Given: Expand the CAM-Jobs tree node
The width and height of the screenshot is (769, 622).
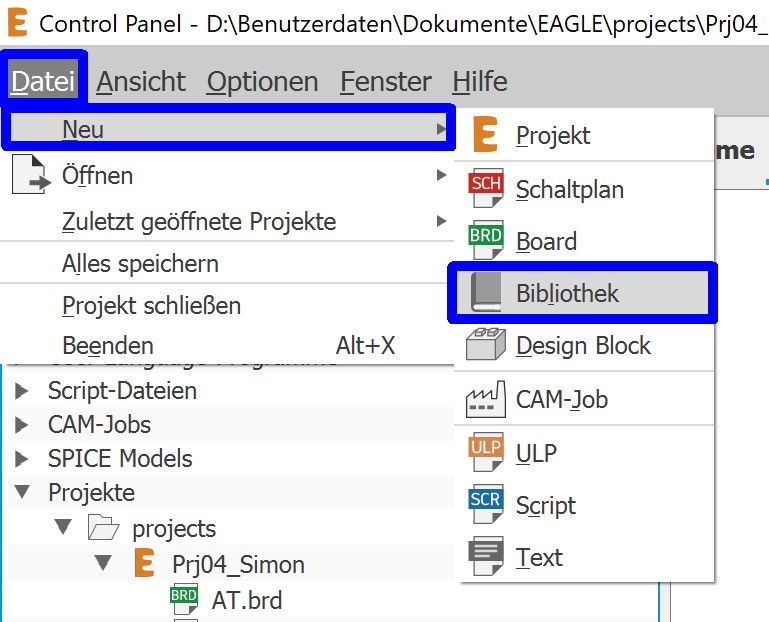Looking at the screenshot, I should [x=22, y=425].
